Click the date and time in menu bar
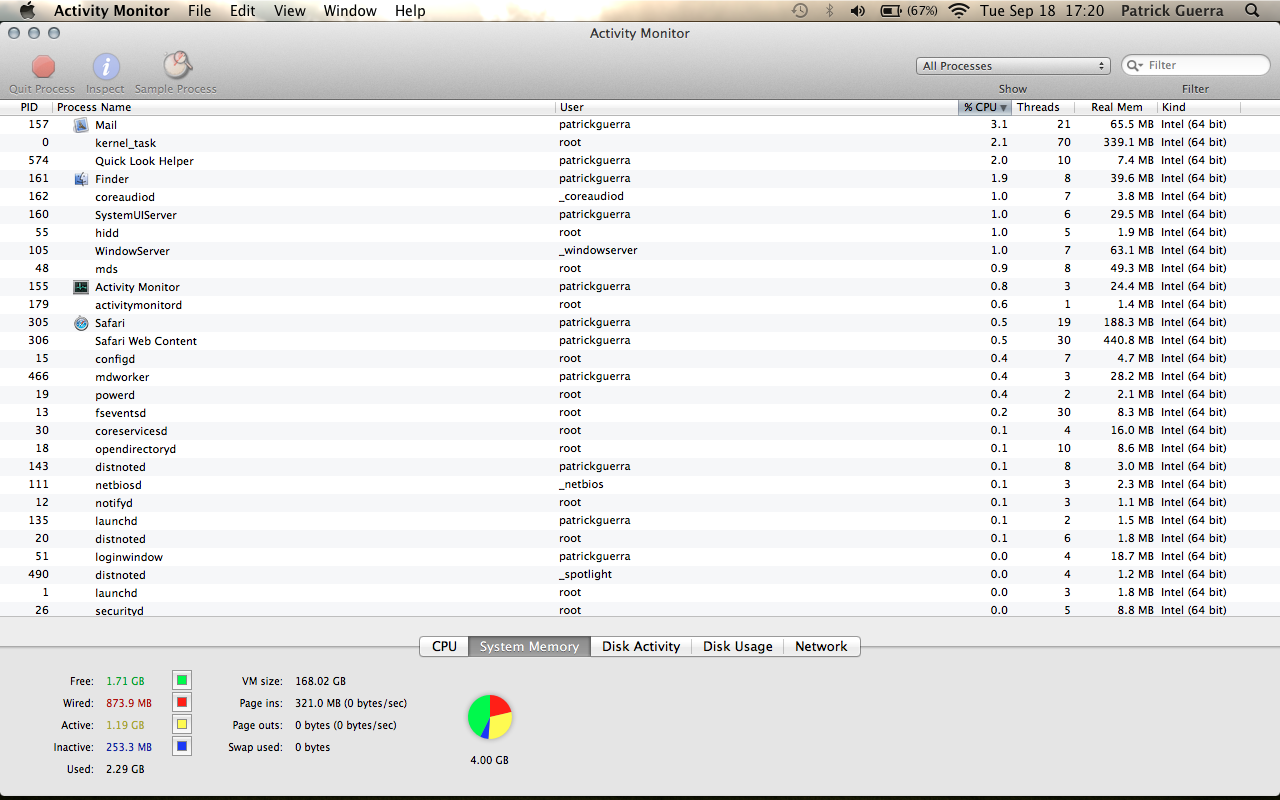The image size is (1280, 800). (x=1042, y=11)
